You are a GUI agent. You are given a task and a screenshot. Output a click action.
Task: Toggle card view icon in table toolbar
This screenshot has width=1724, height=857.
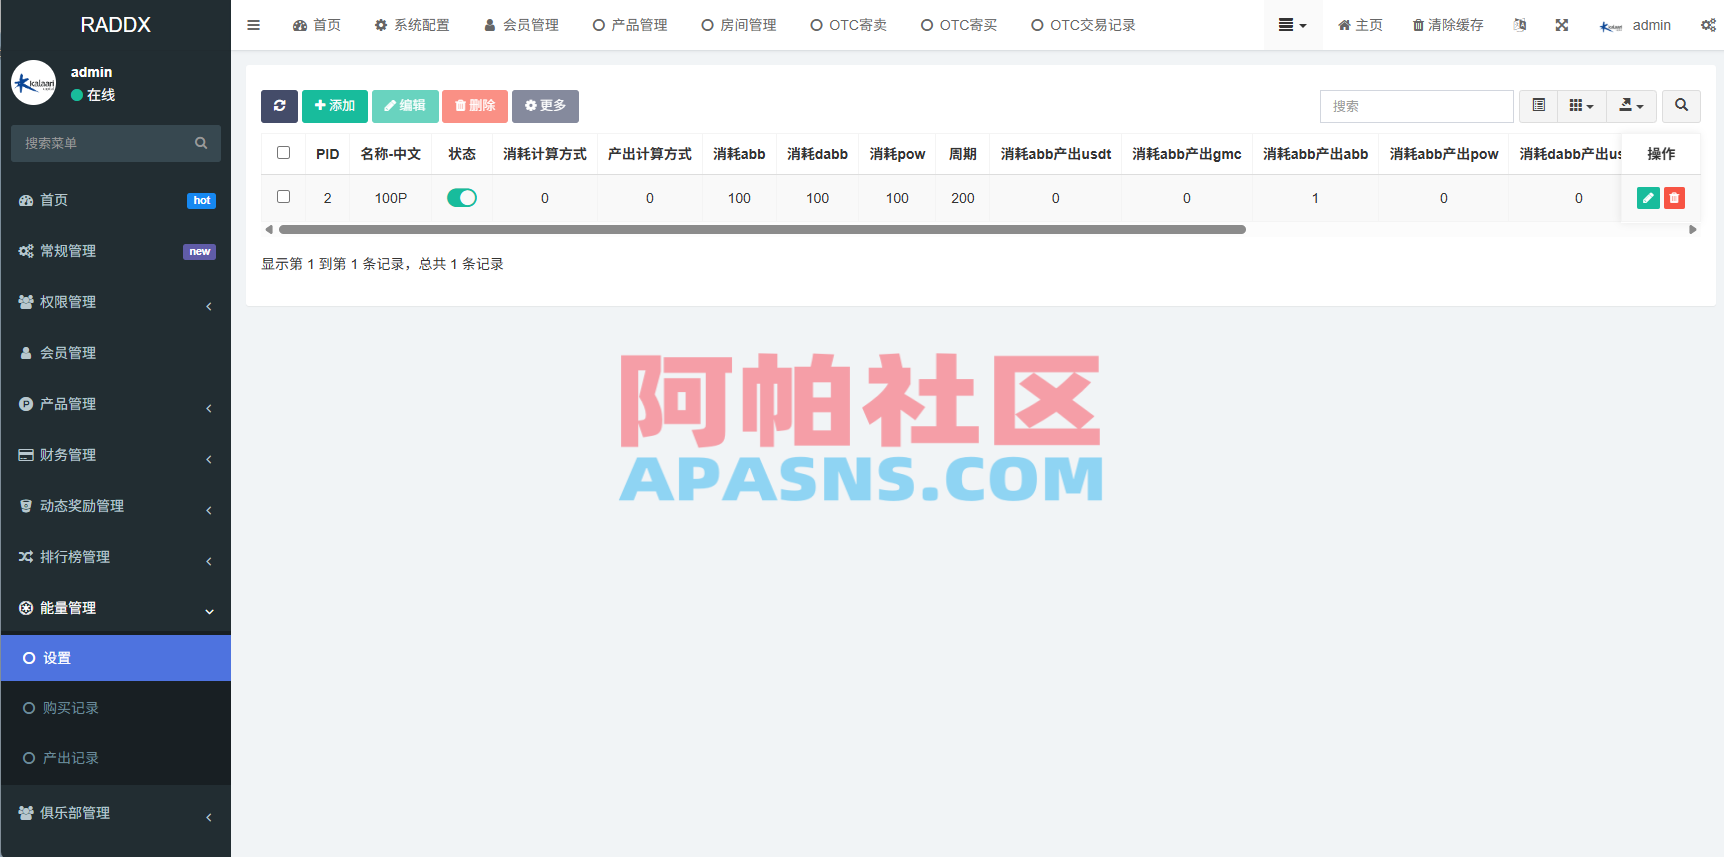[x=1539, y=106]
